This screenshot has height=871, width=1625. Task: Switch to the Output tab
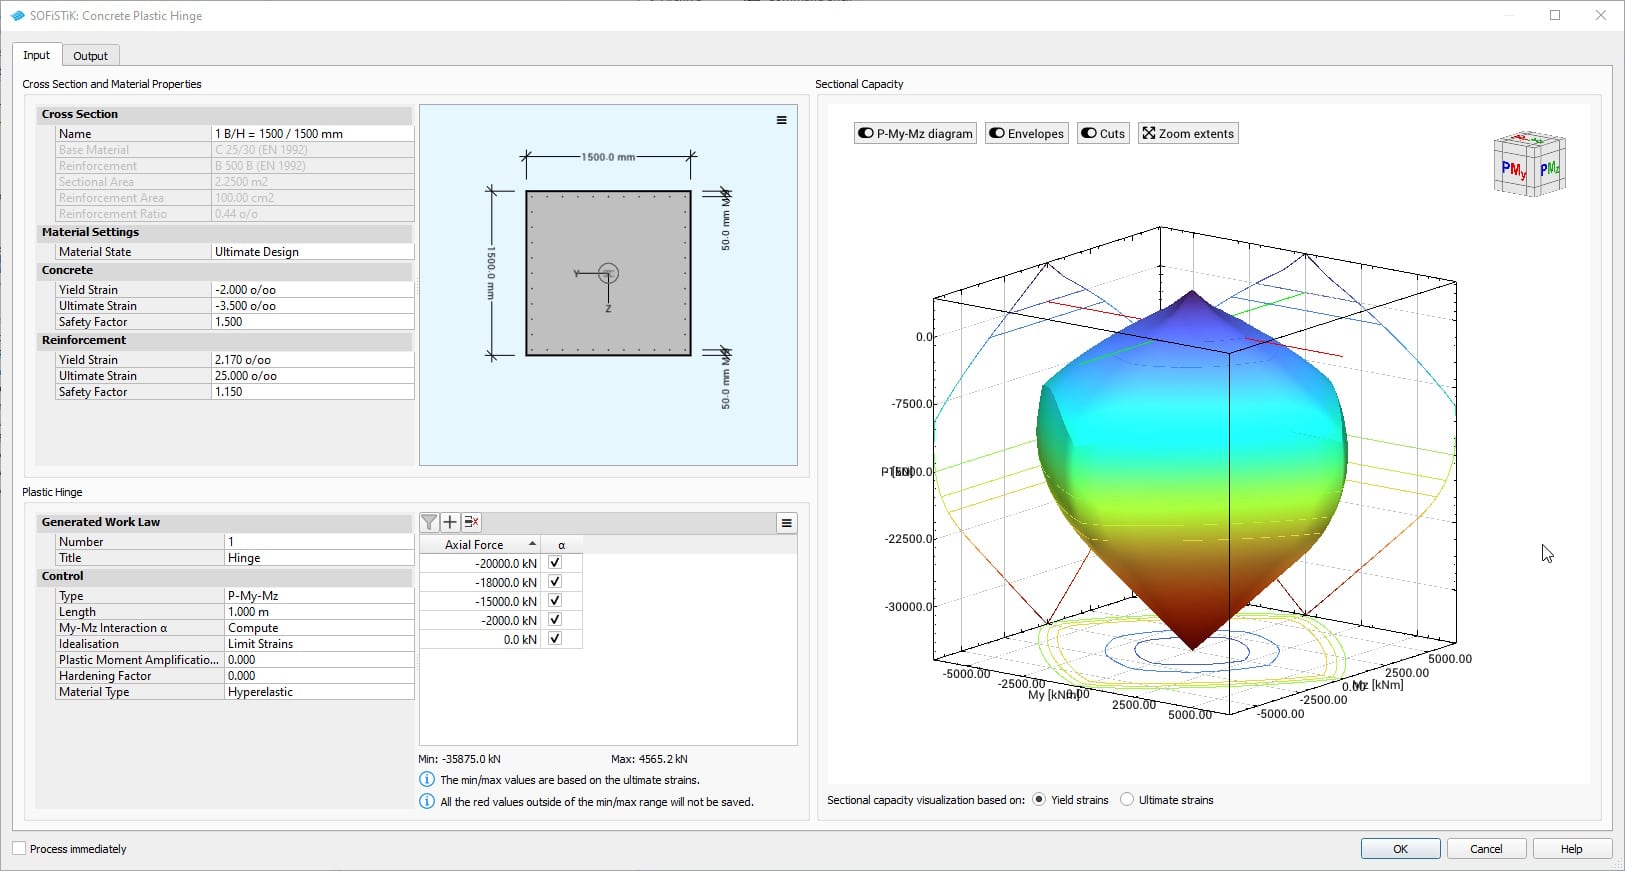click(x=90, y=56)
